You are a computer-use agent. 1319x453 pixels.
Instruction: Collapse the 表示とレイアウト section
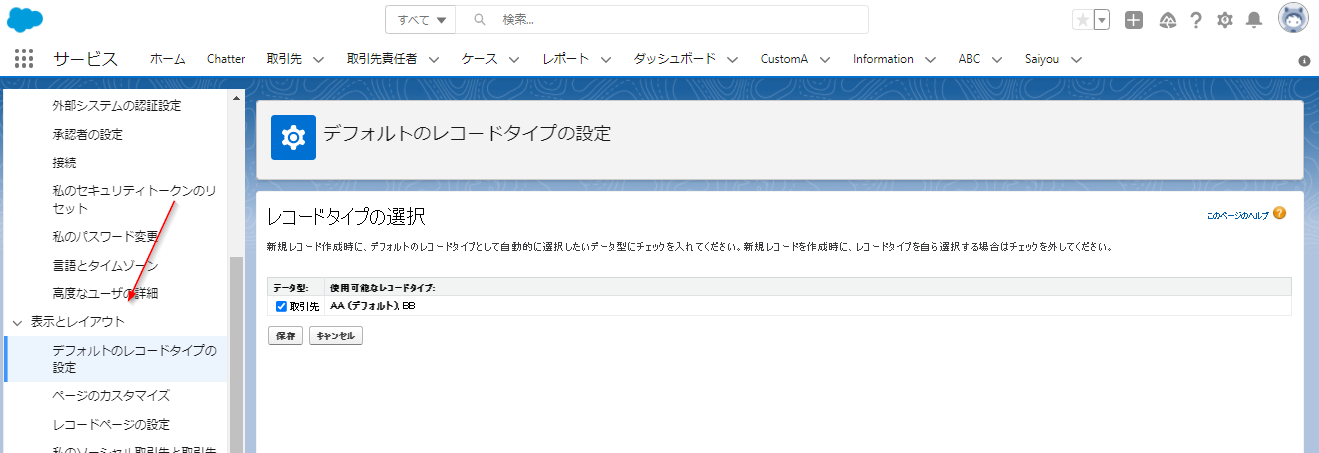click(x=18, y=323)
